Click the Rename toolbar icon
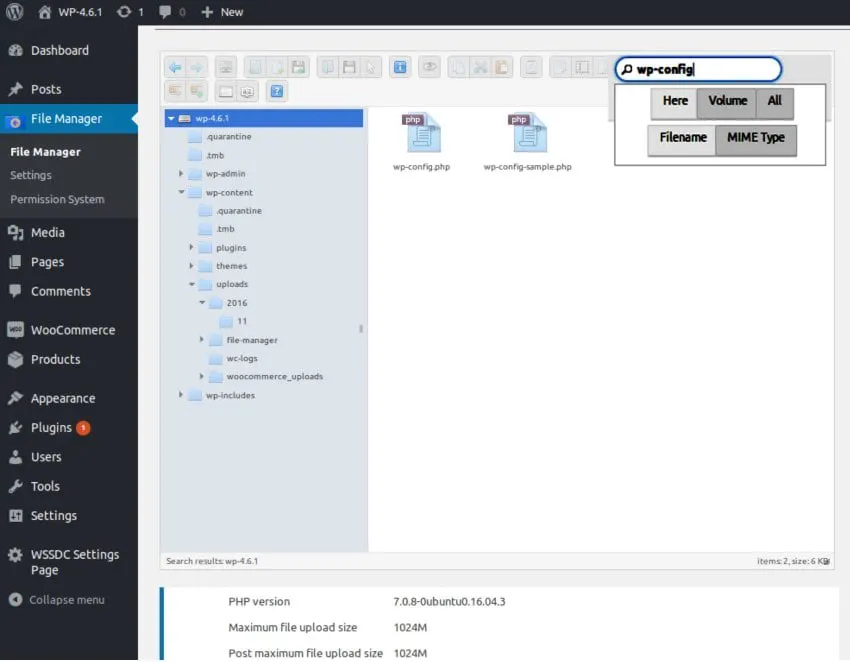The width and height of the screenshot is (850, 662). pos(582,67)
